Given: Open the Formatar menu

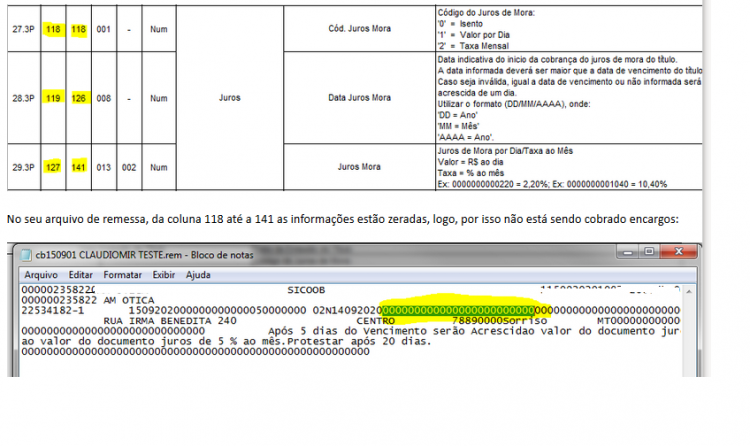Looking at the screenshot, I should (x=122, y=275).
